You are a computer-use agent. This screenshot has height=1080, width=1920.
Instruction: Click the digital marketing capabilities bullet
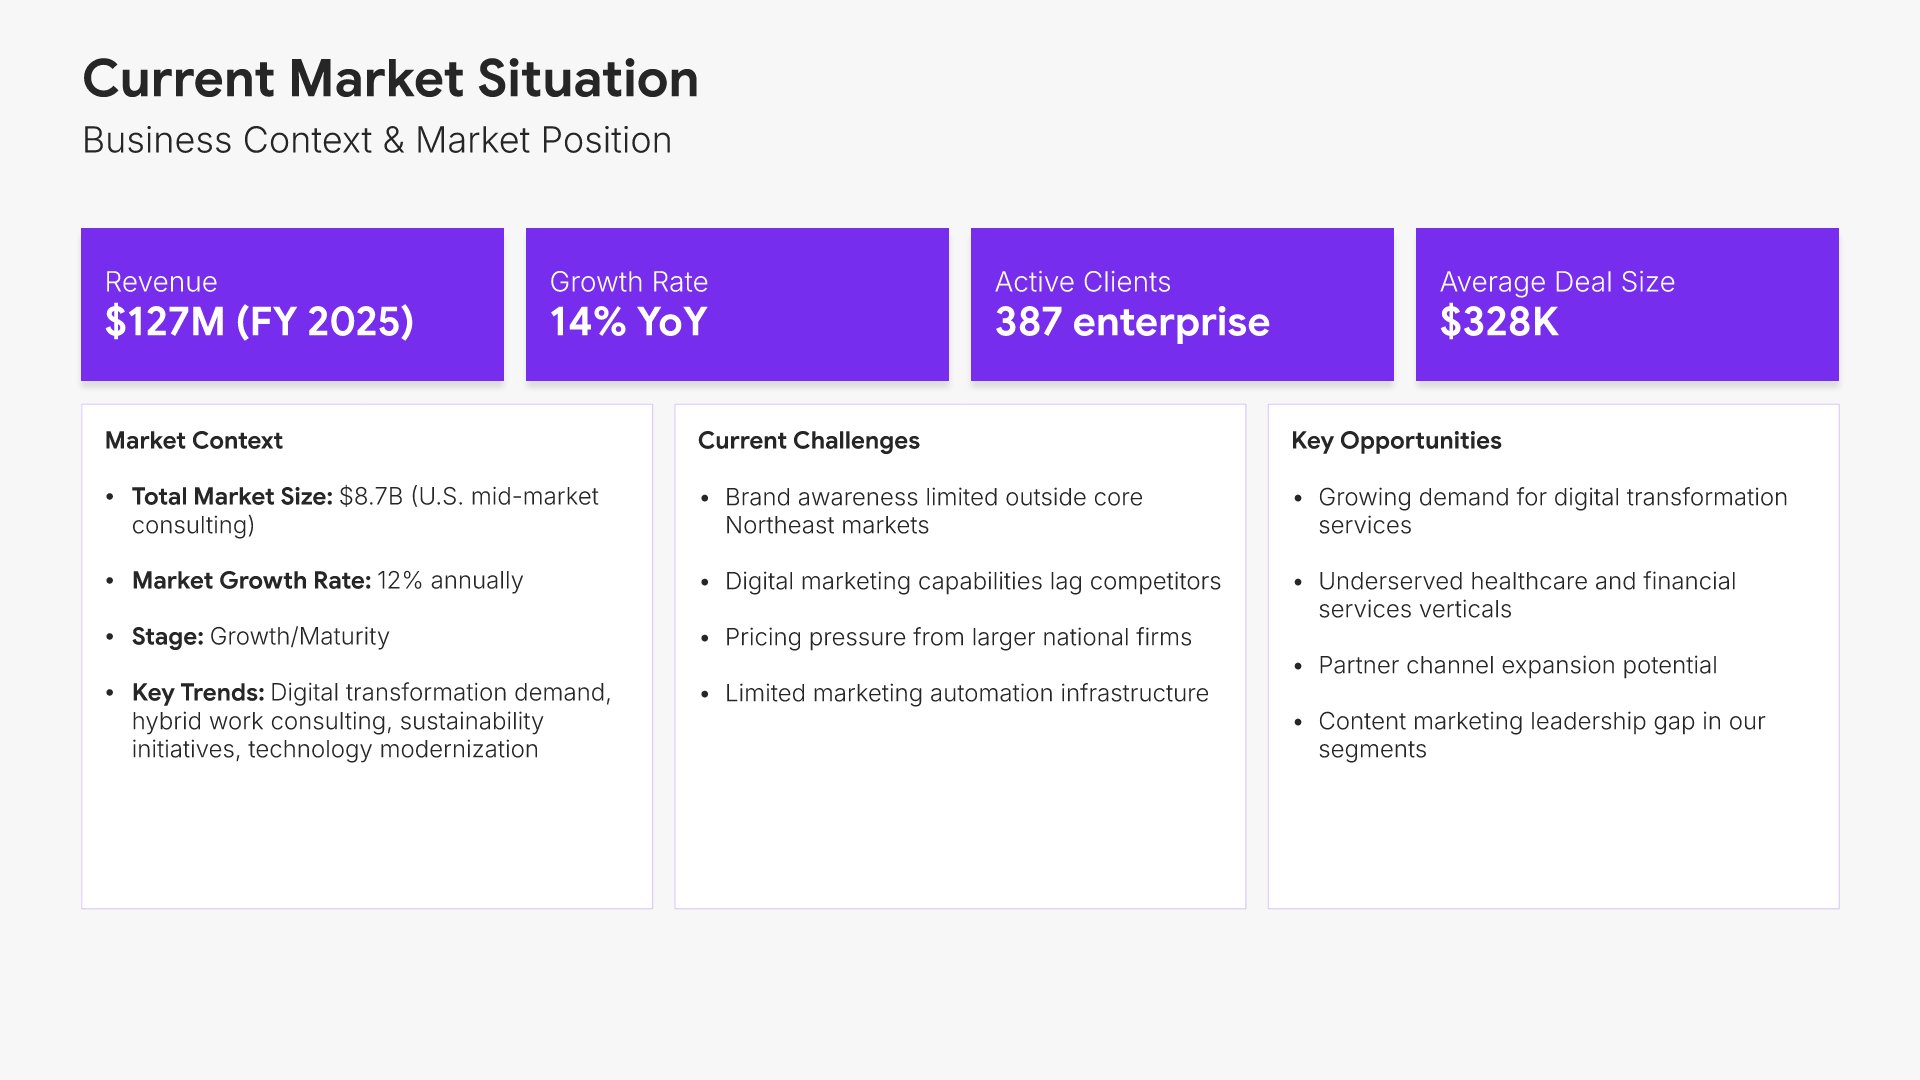[x=972, y=581]
